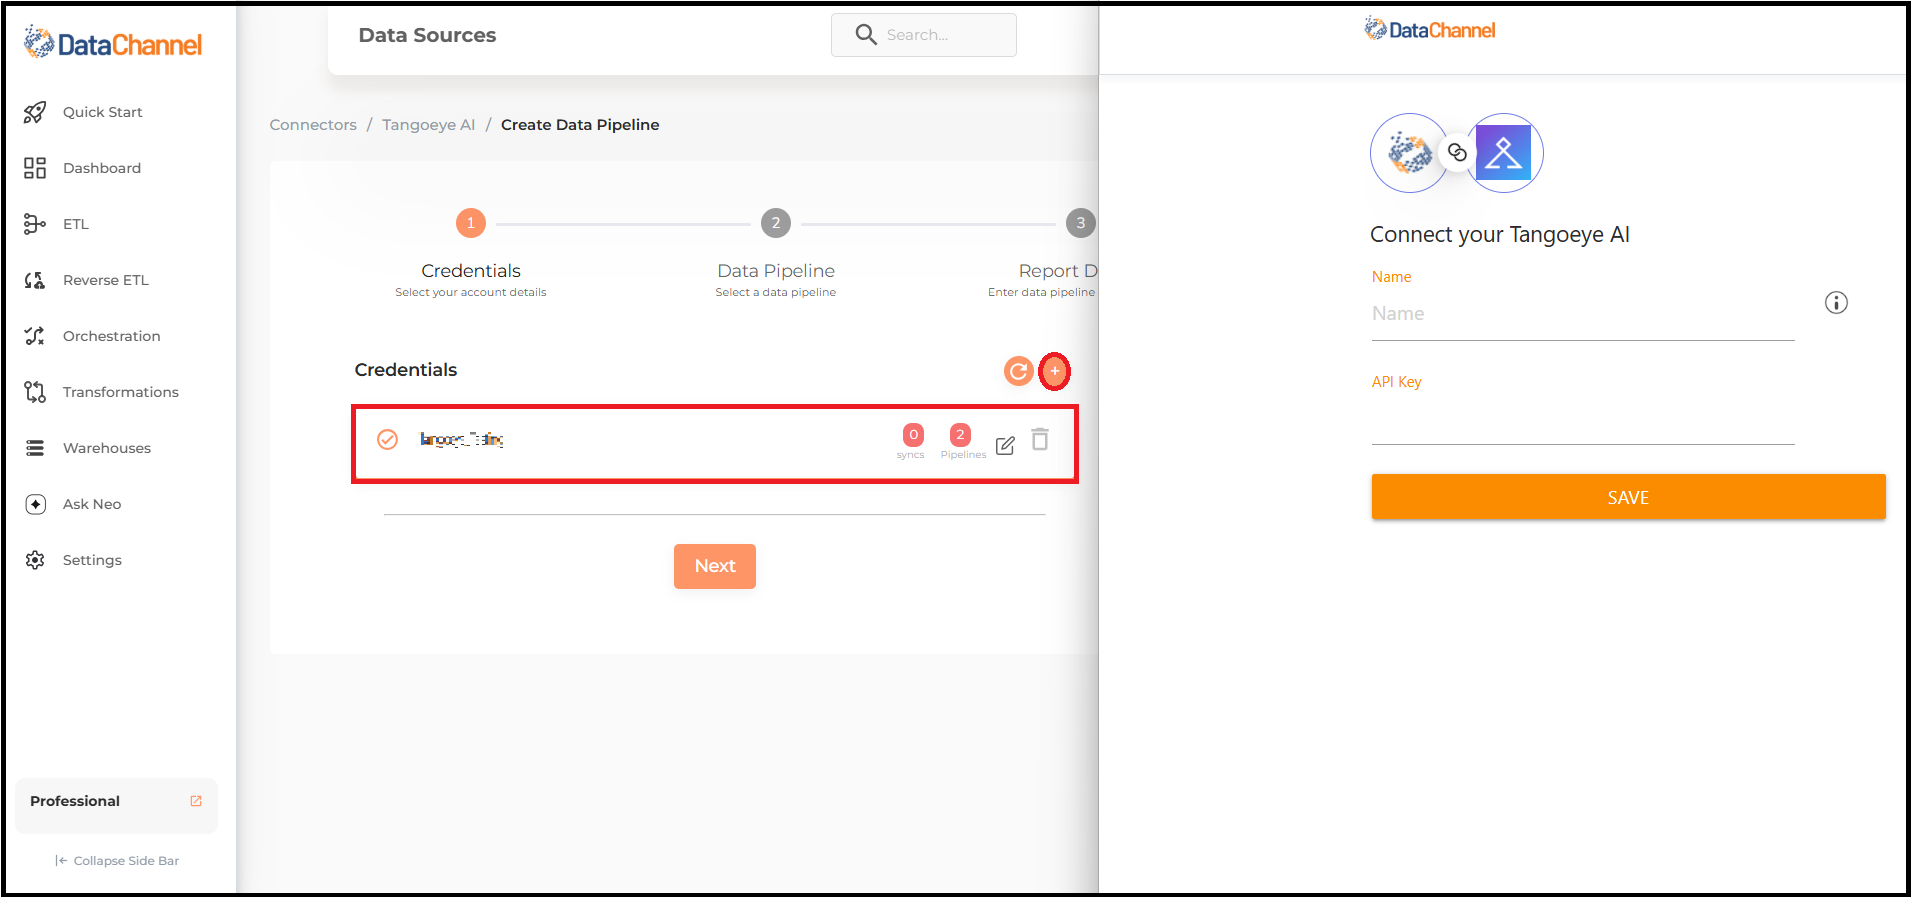1911x897 pixels.
Task: Click the Reverse ETL icon
Action: pyautogui.click(x=35, y=280)
